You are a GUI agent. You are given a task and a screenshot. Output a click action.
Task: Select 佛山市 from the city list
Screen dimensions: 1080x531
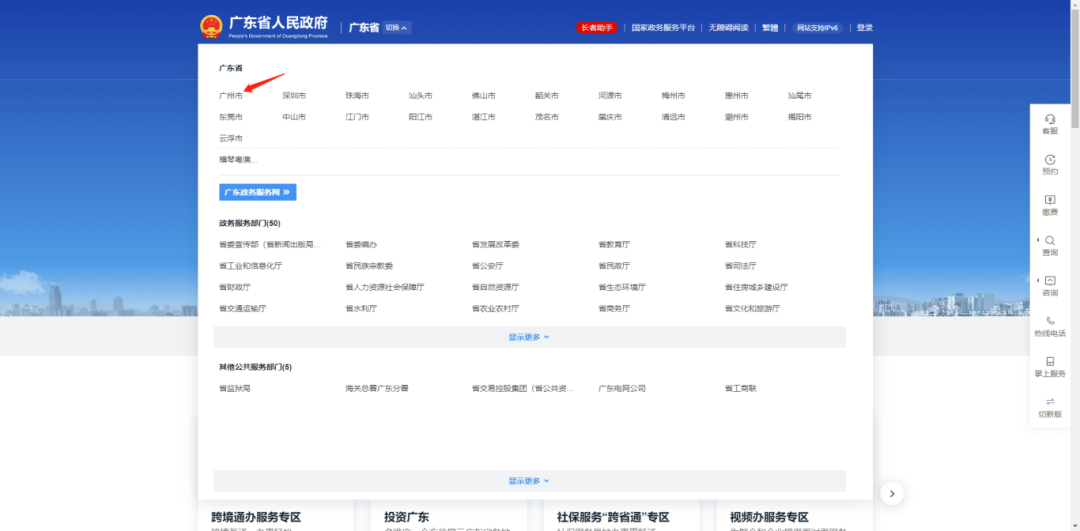click(484, 96)
